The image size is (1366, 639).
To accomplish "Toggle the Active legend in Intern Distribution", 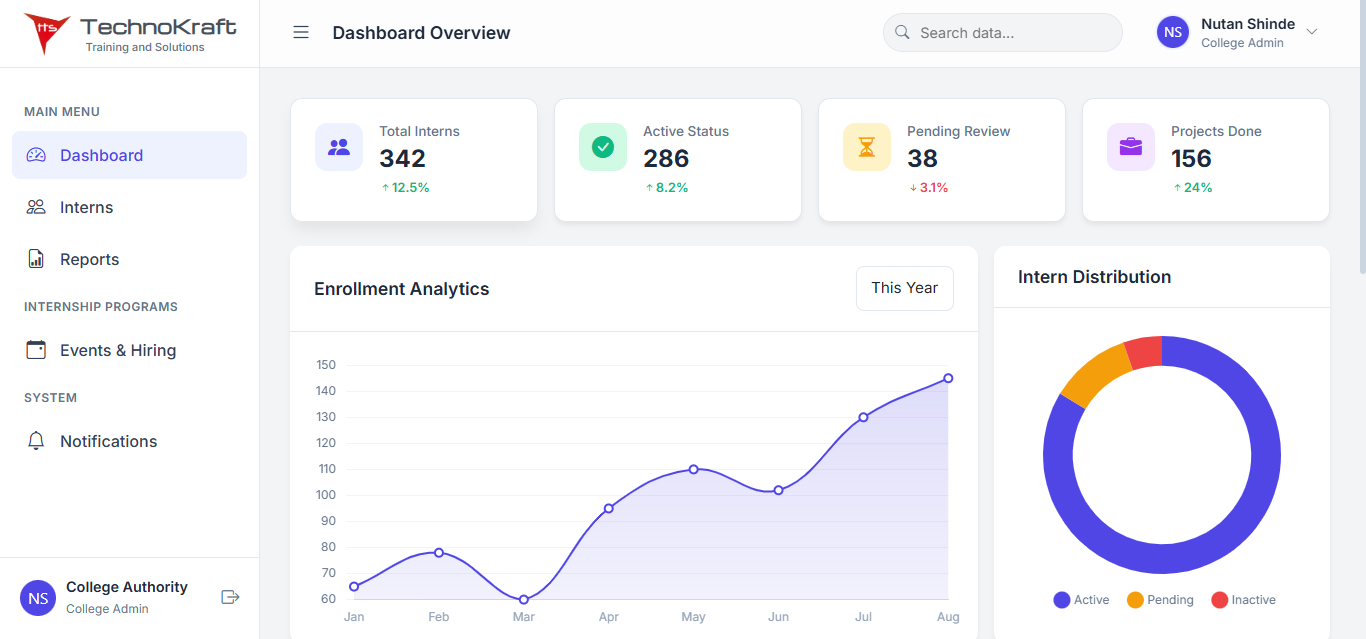I will pyautogui.click(x=1081, y=599).
